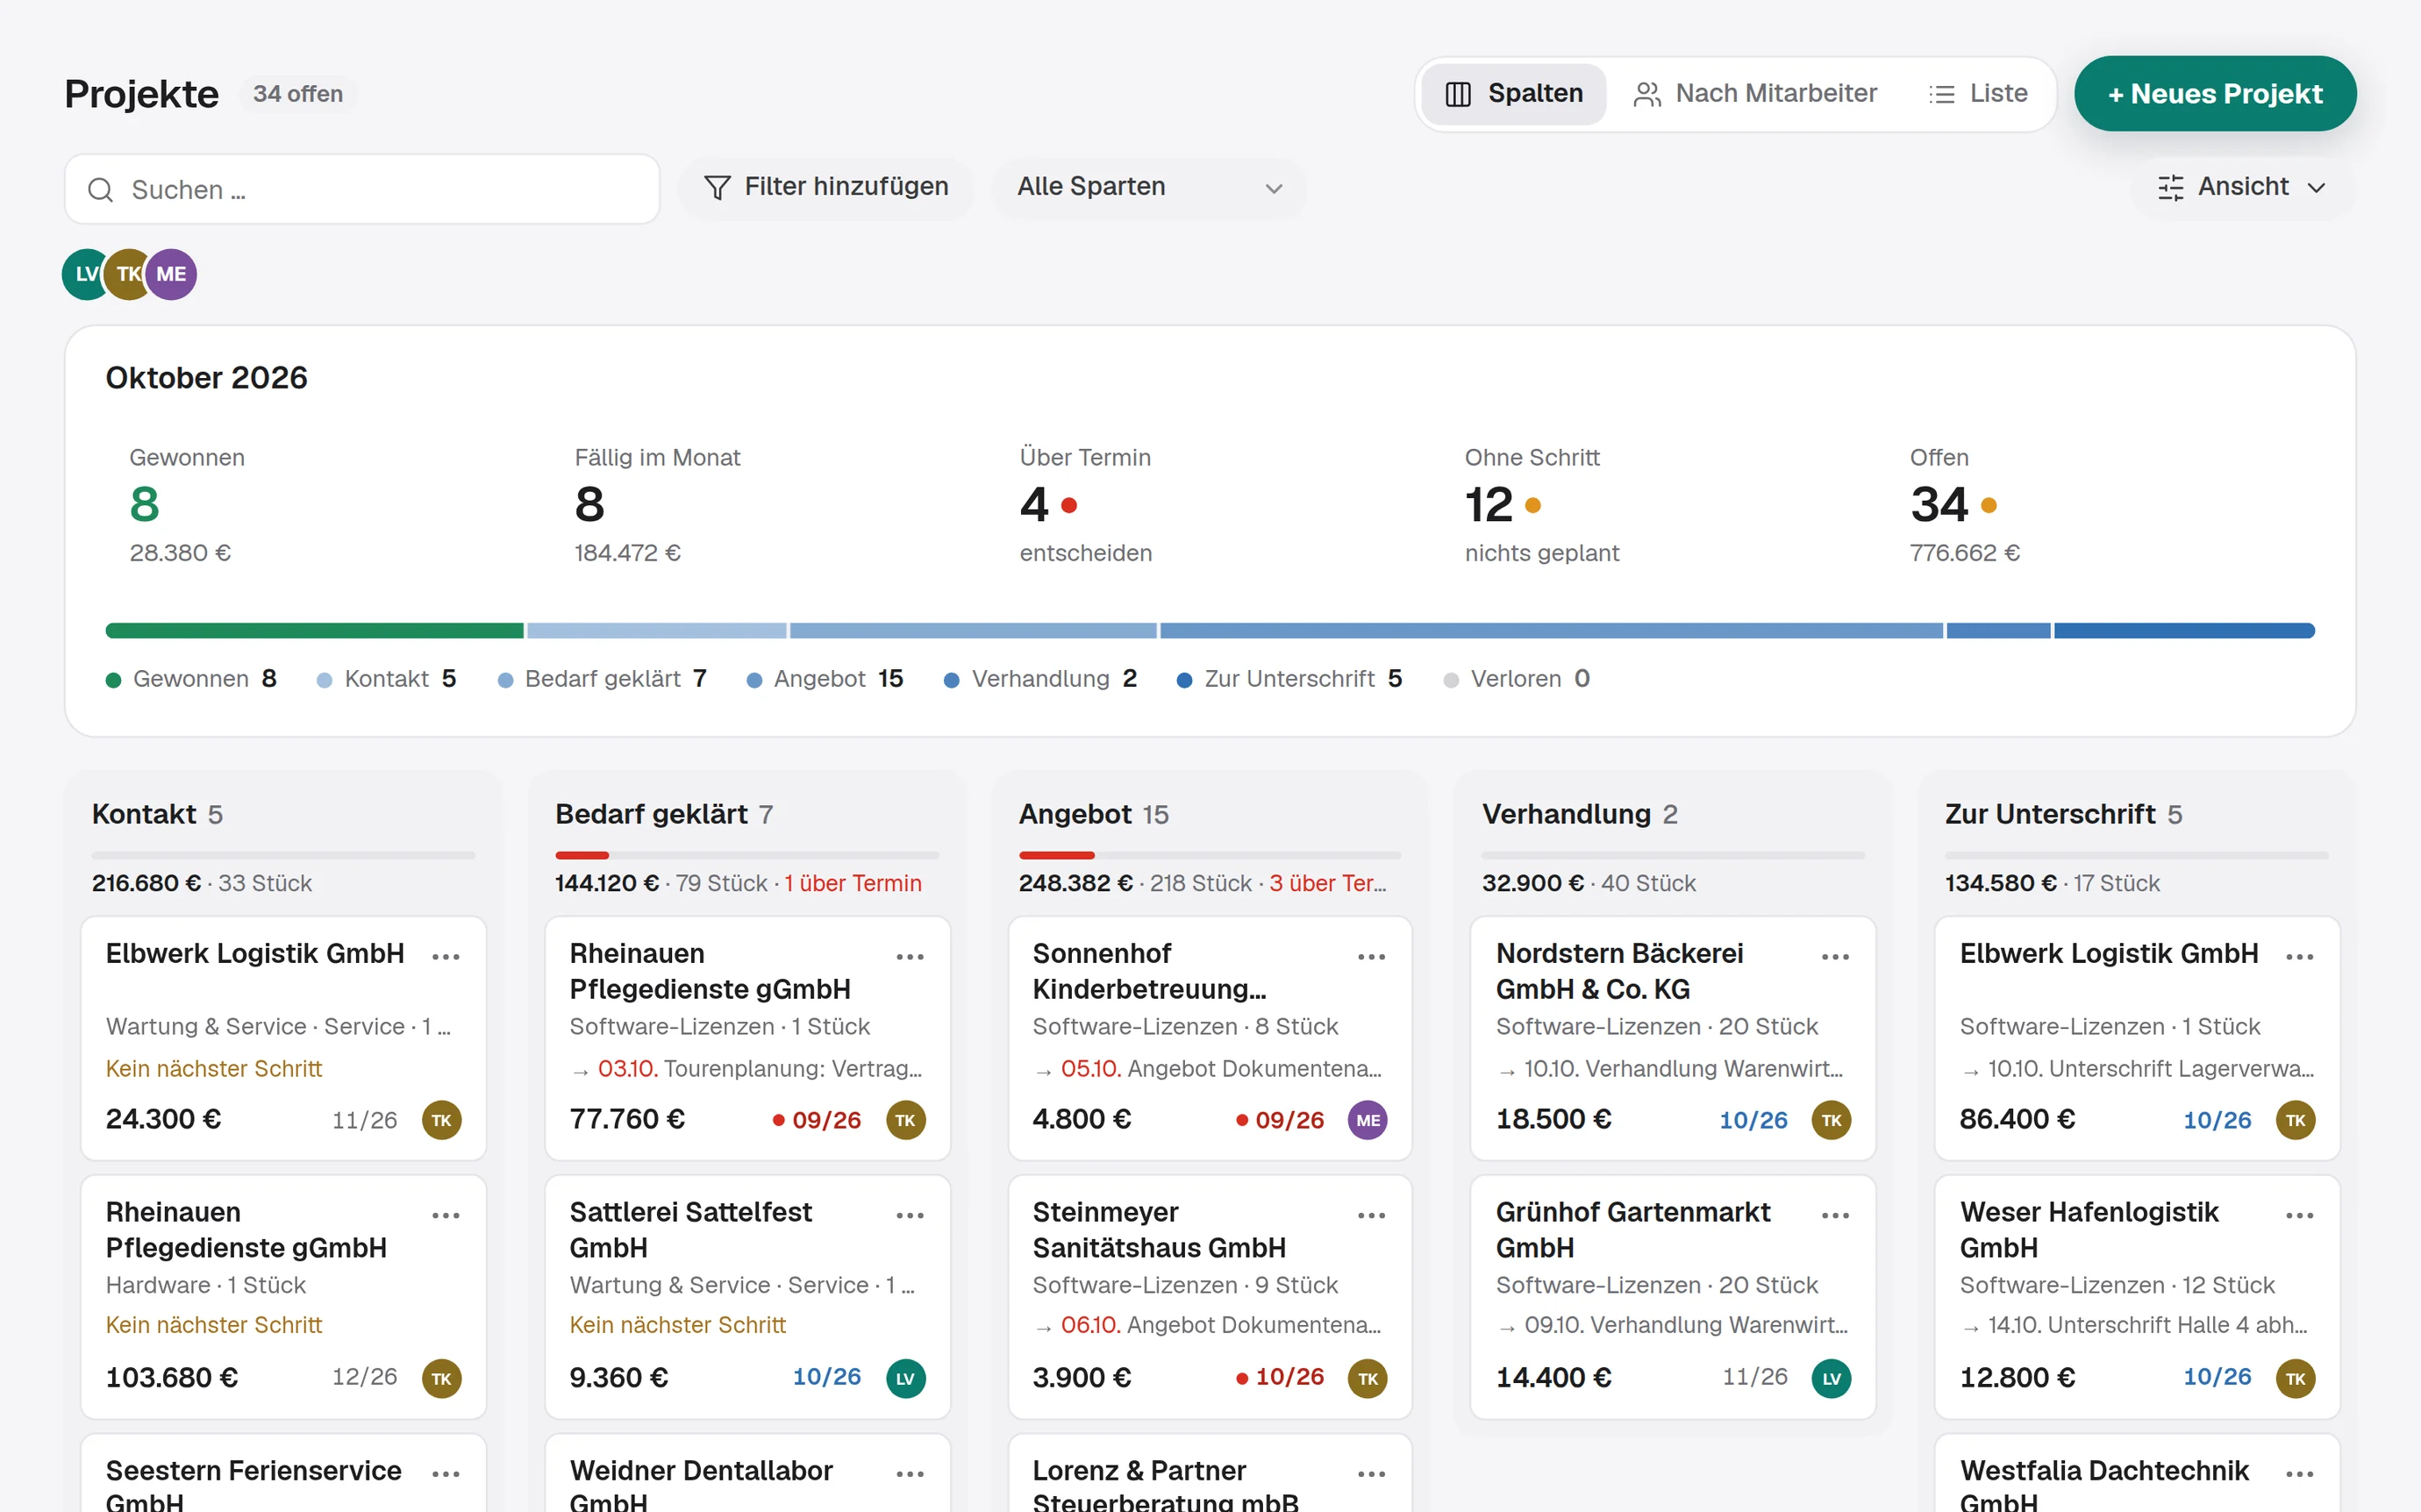
Task: Open menu for Elbwerk Logistik Zur Unterschrift card
Action: 2300,957
